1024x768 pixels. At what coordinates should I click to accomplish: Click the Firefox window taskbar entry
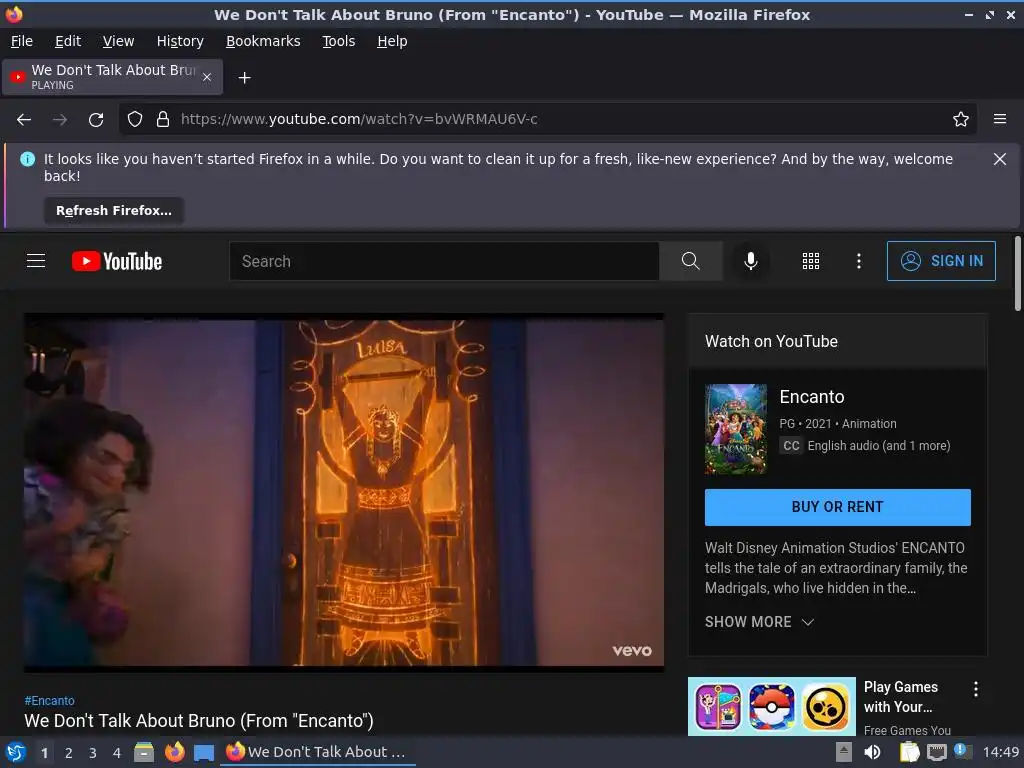pos(318,752)
